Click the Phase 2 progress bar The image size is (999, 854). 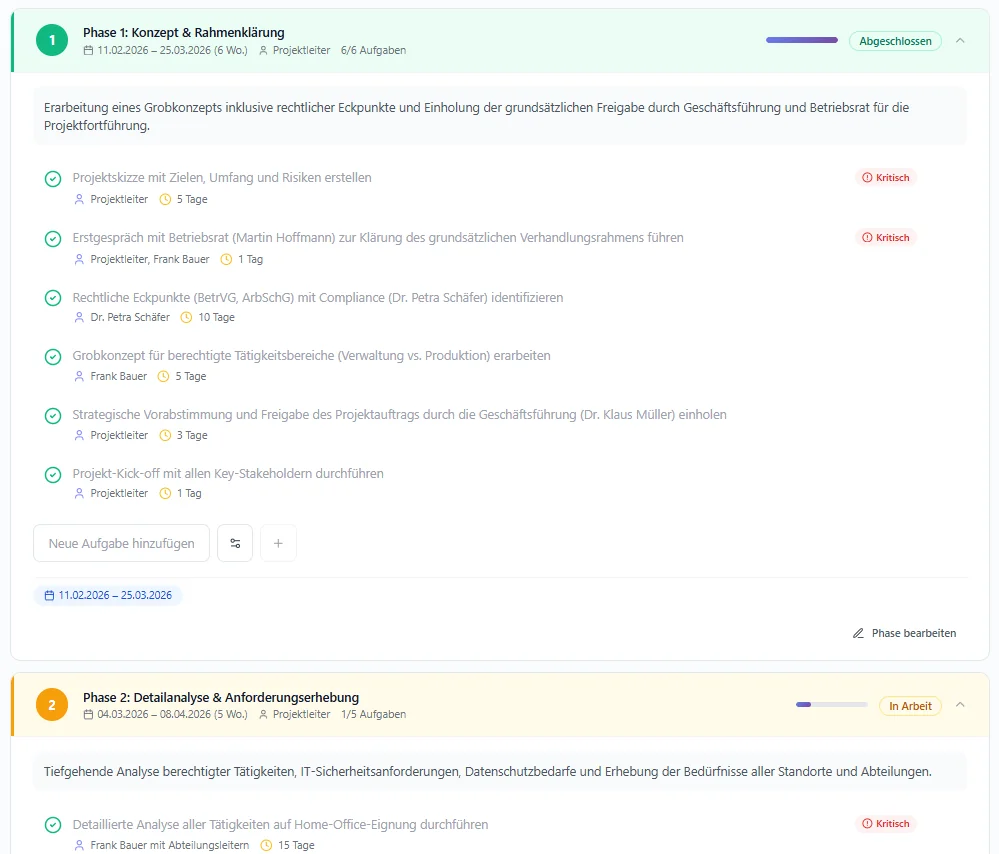pyautogui.click(x=831, y=705)
